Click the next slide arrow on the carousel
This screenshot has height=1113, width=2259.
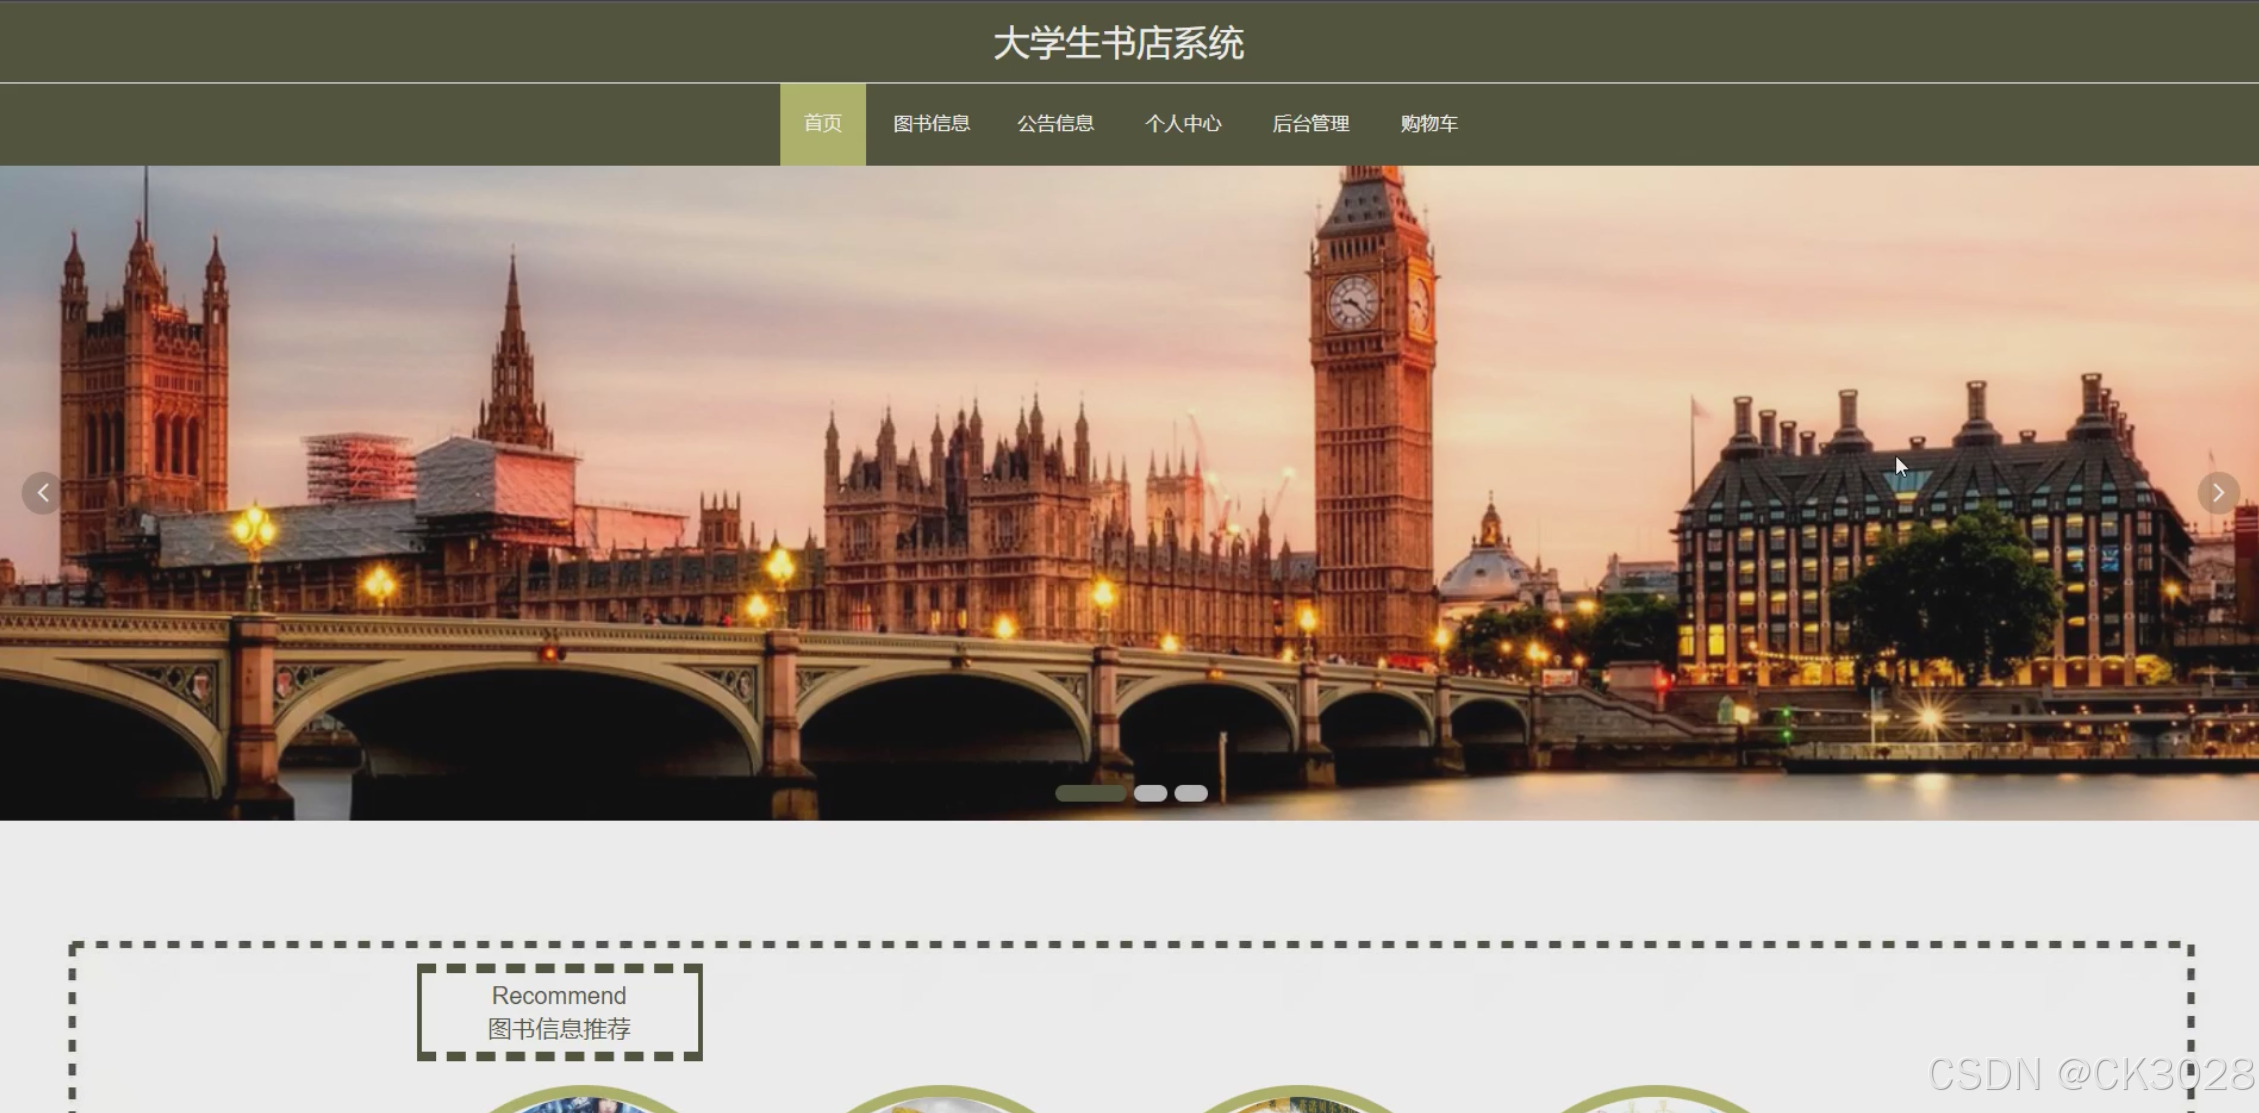click(x=2218, y=493)
